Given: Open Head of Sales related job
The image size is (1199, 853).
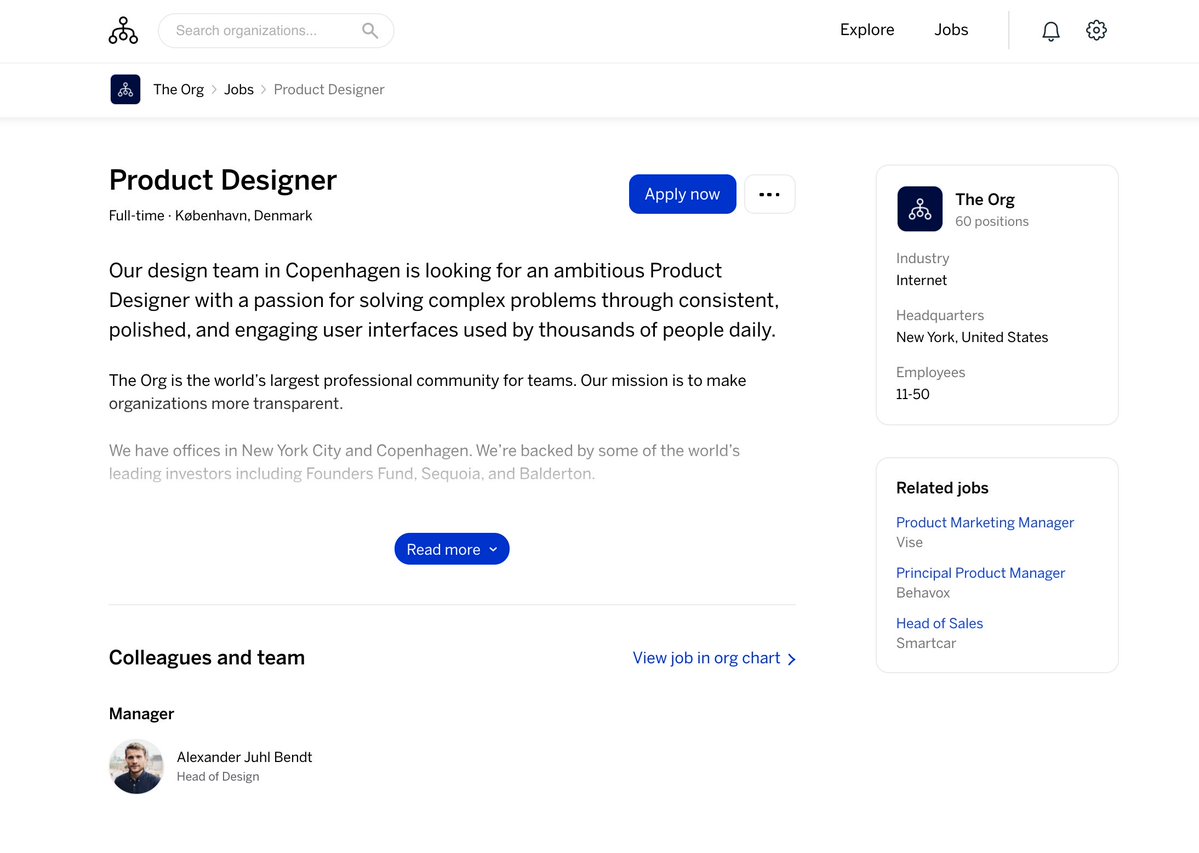Looking at the screenshot, I should coord(939,623).
